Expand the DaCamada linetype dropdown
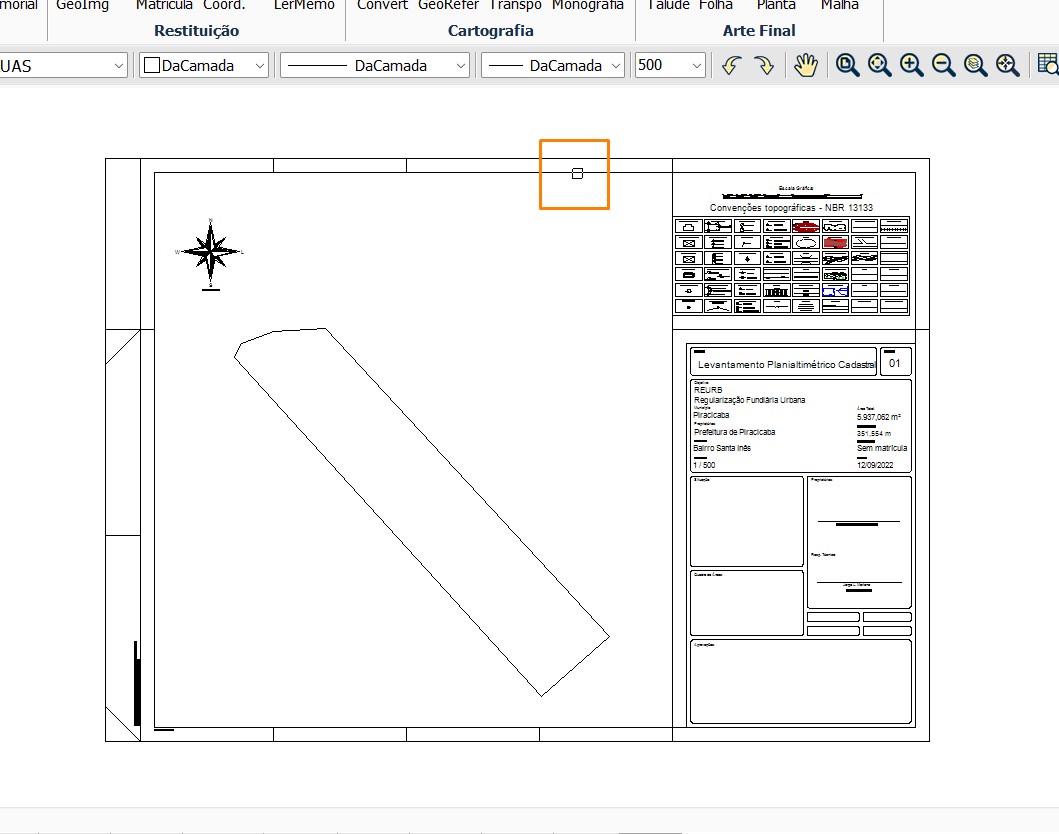Viewport: 1059px width, 834px height. [458, 65]
